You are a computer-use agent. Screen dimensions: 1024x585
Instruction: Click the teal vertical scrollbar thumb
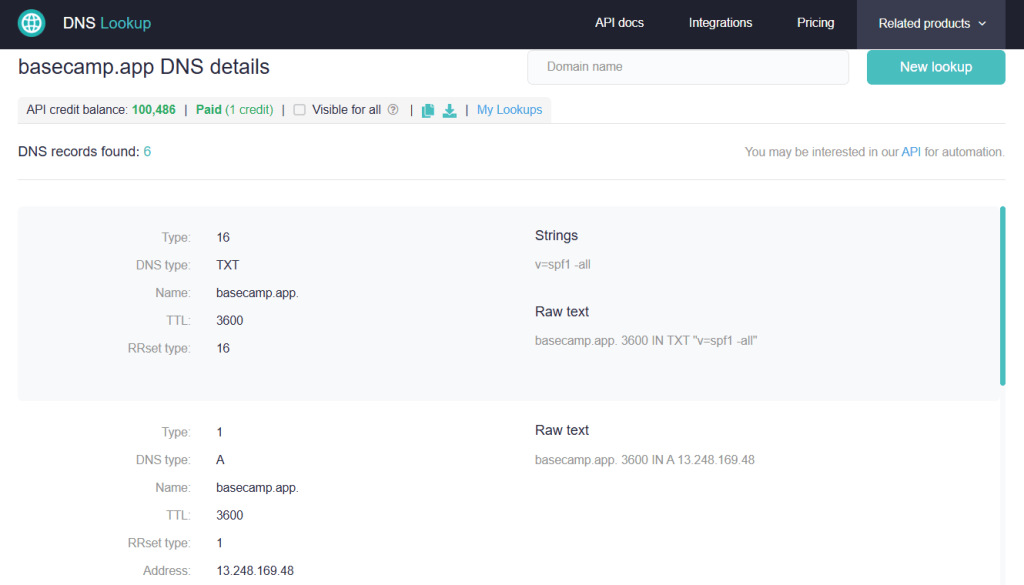(x=1002, y=296)
